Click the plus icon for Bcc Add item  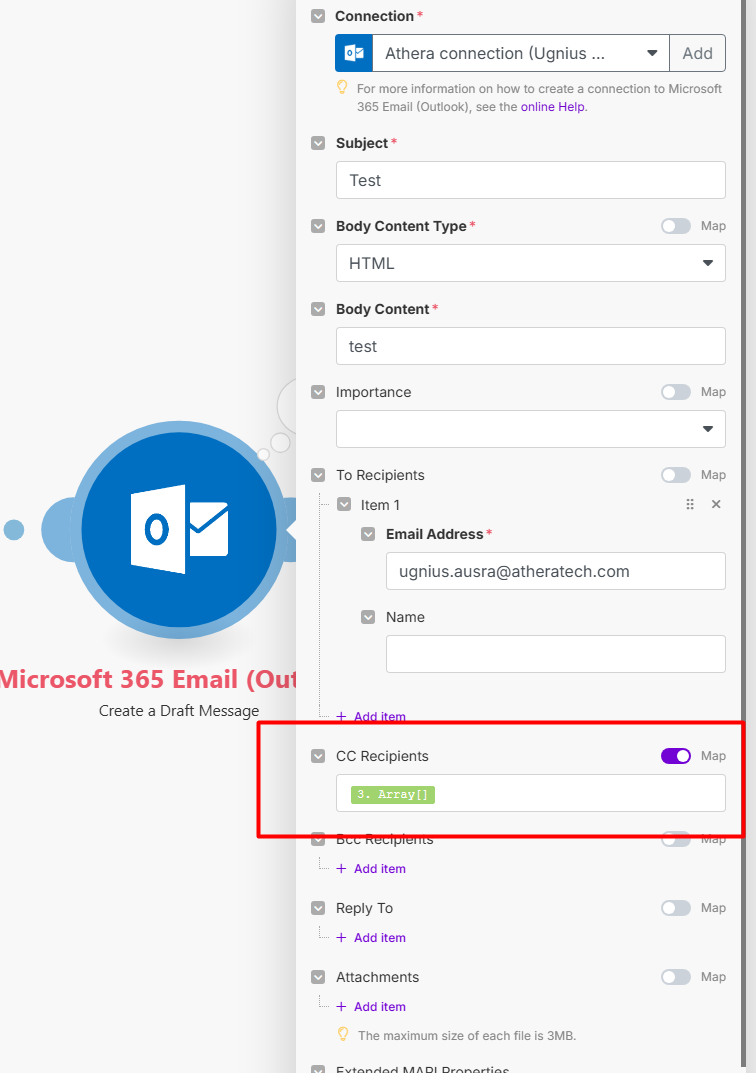pyautogui.click(x=341, y=868)
